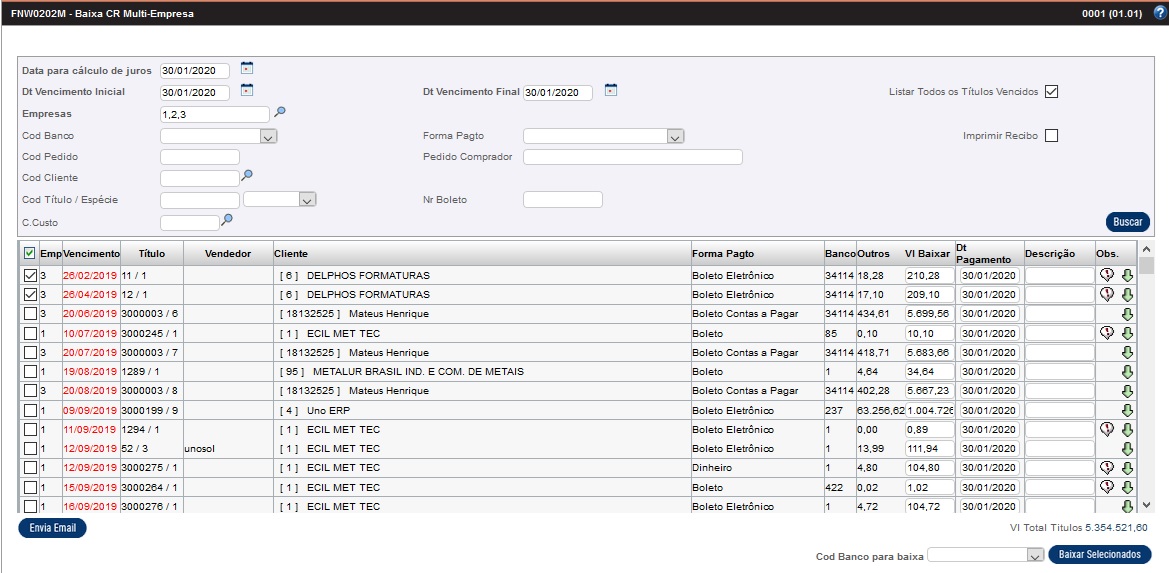Viewport: 1169px width, 573px height.
Task: Click the Pedido Comprador input field
Action: click(x=632, y=157)
